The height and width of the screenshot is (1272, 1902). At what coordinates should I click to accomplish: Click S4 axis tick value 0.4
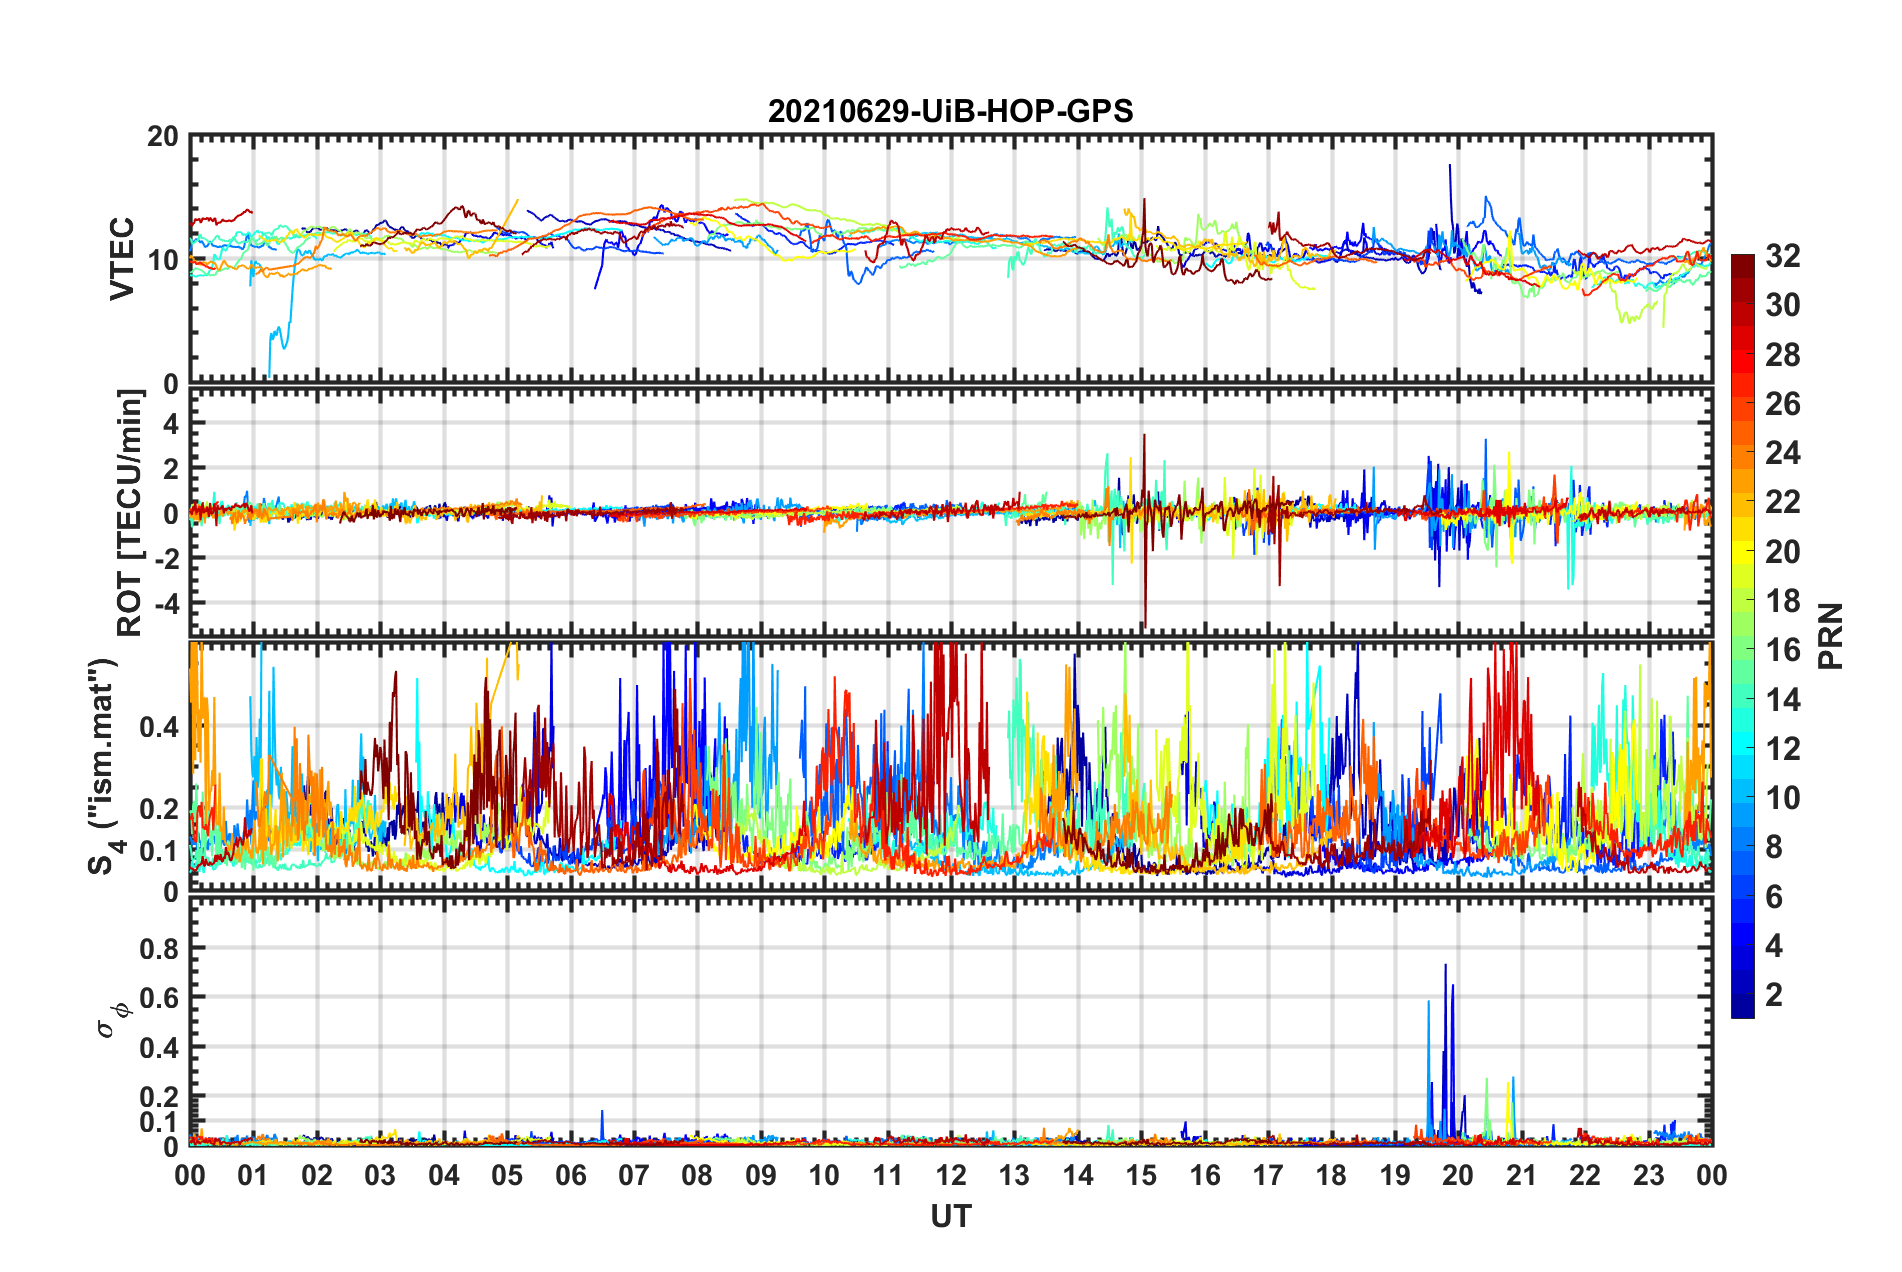[160, 727]
